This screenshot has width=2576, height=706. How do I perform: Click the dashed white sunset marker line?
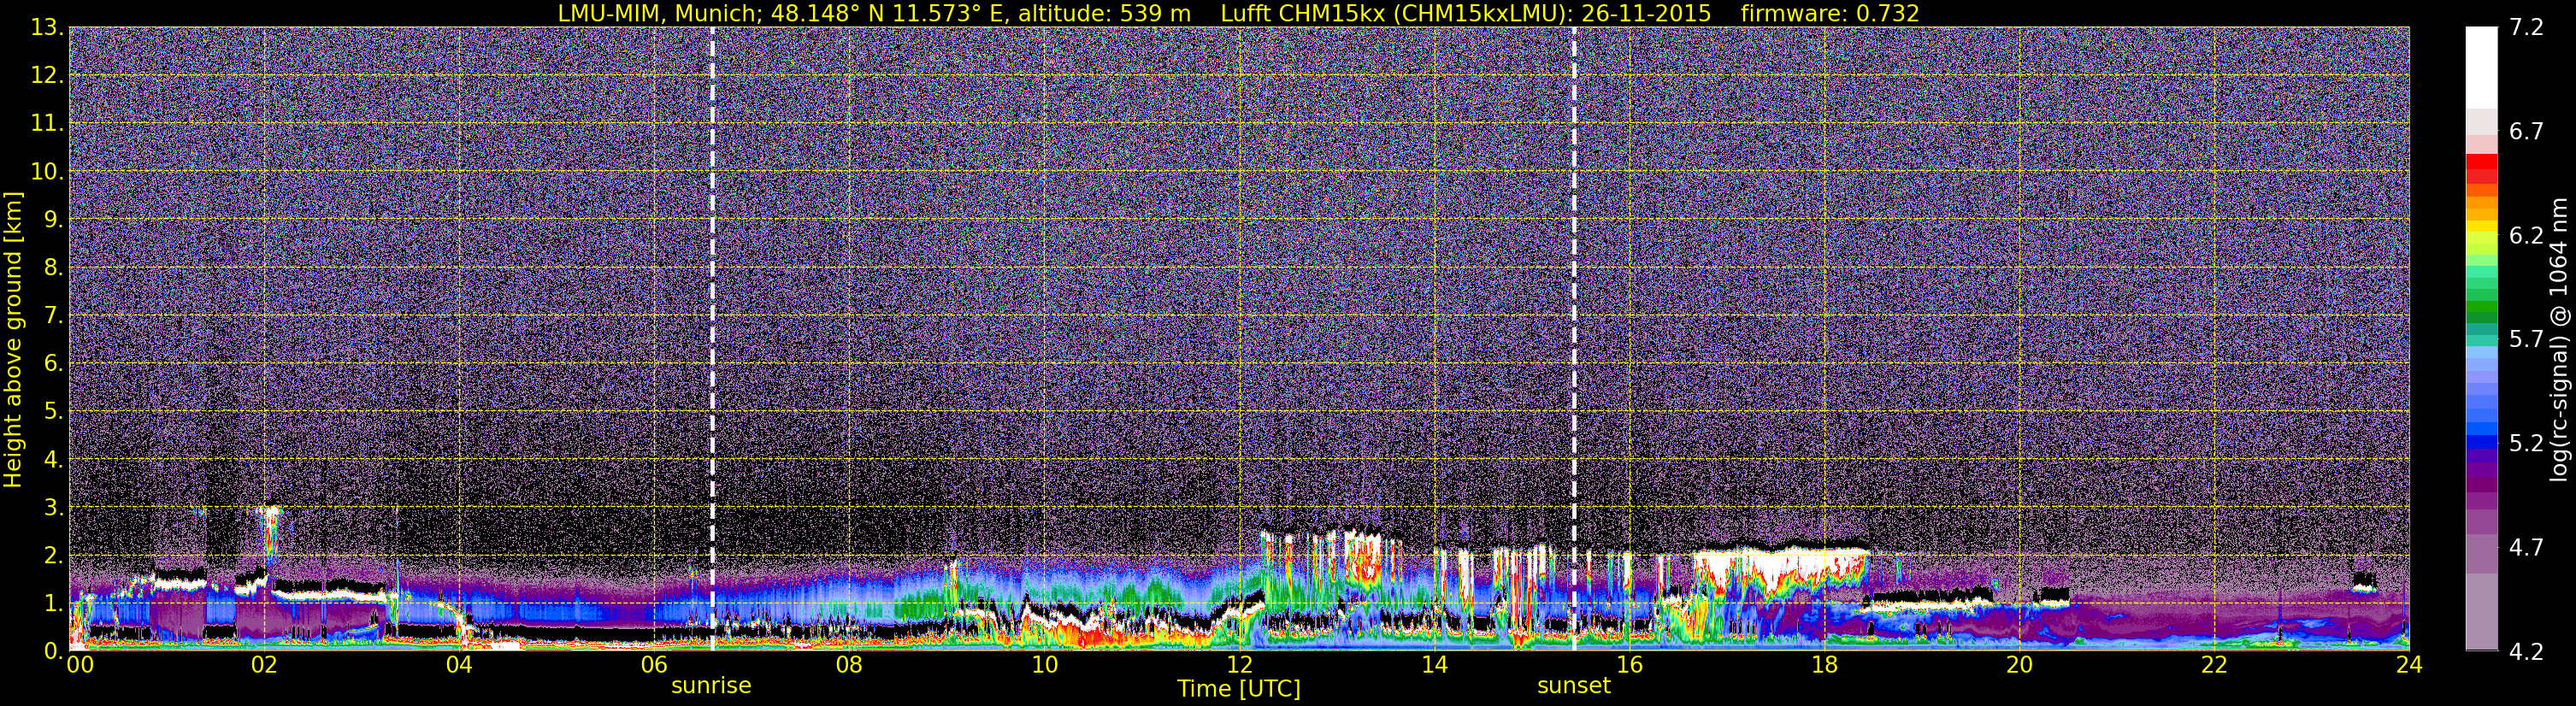1574,339
